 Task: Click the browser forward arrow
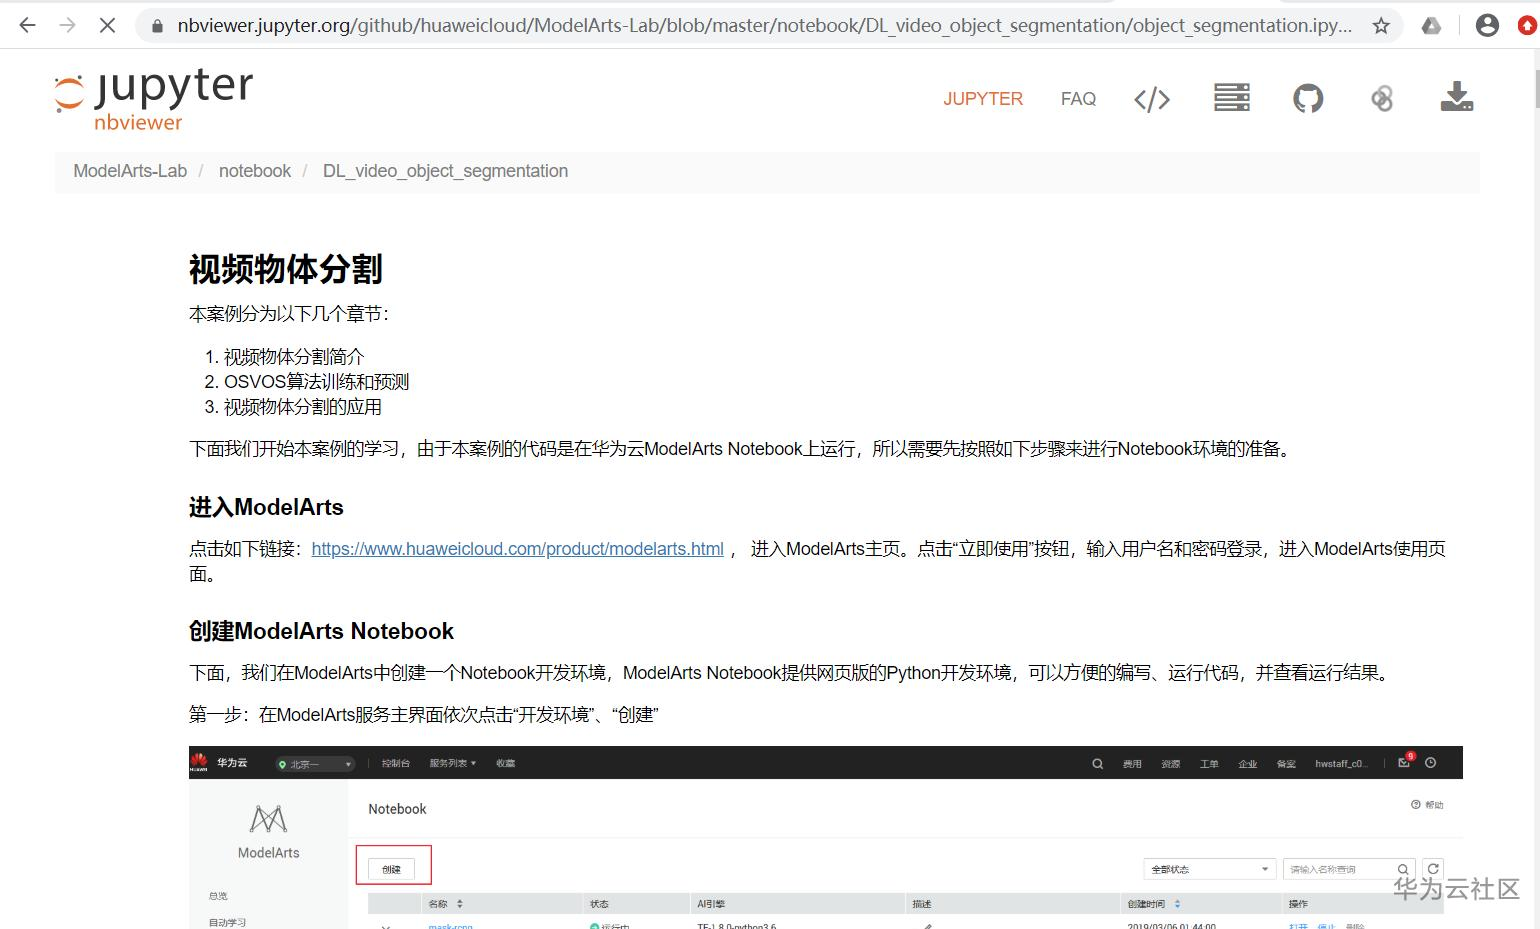click(67, 25)
